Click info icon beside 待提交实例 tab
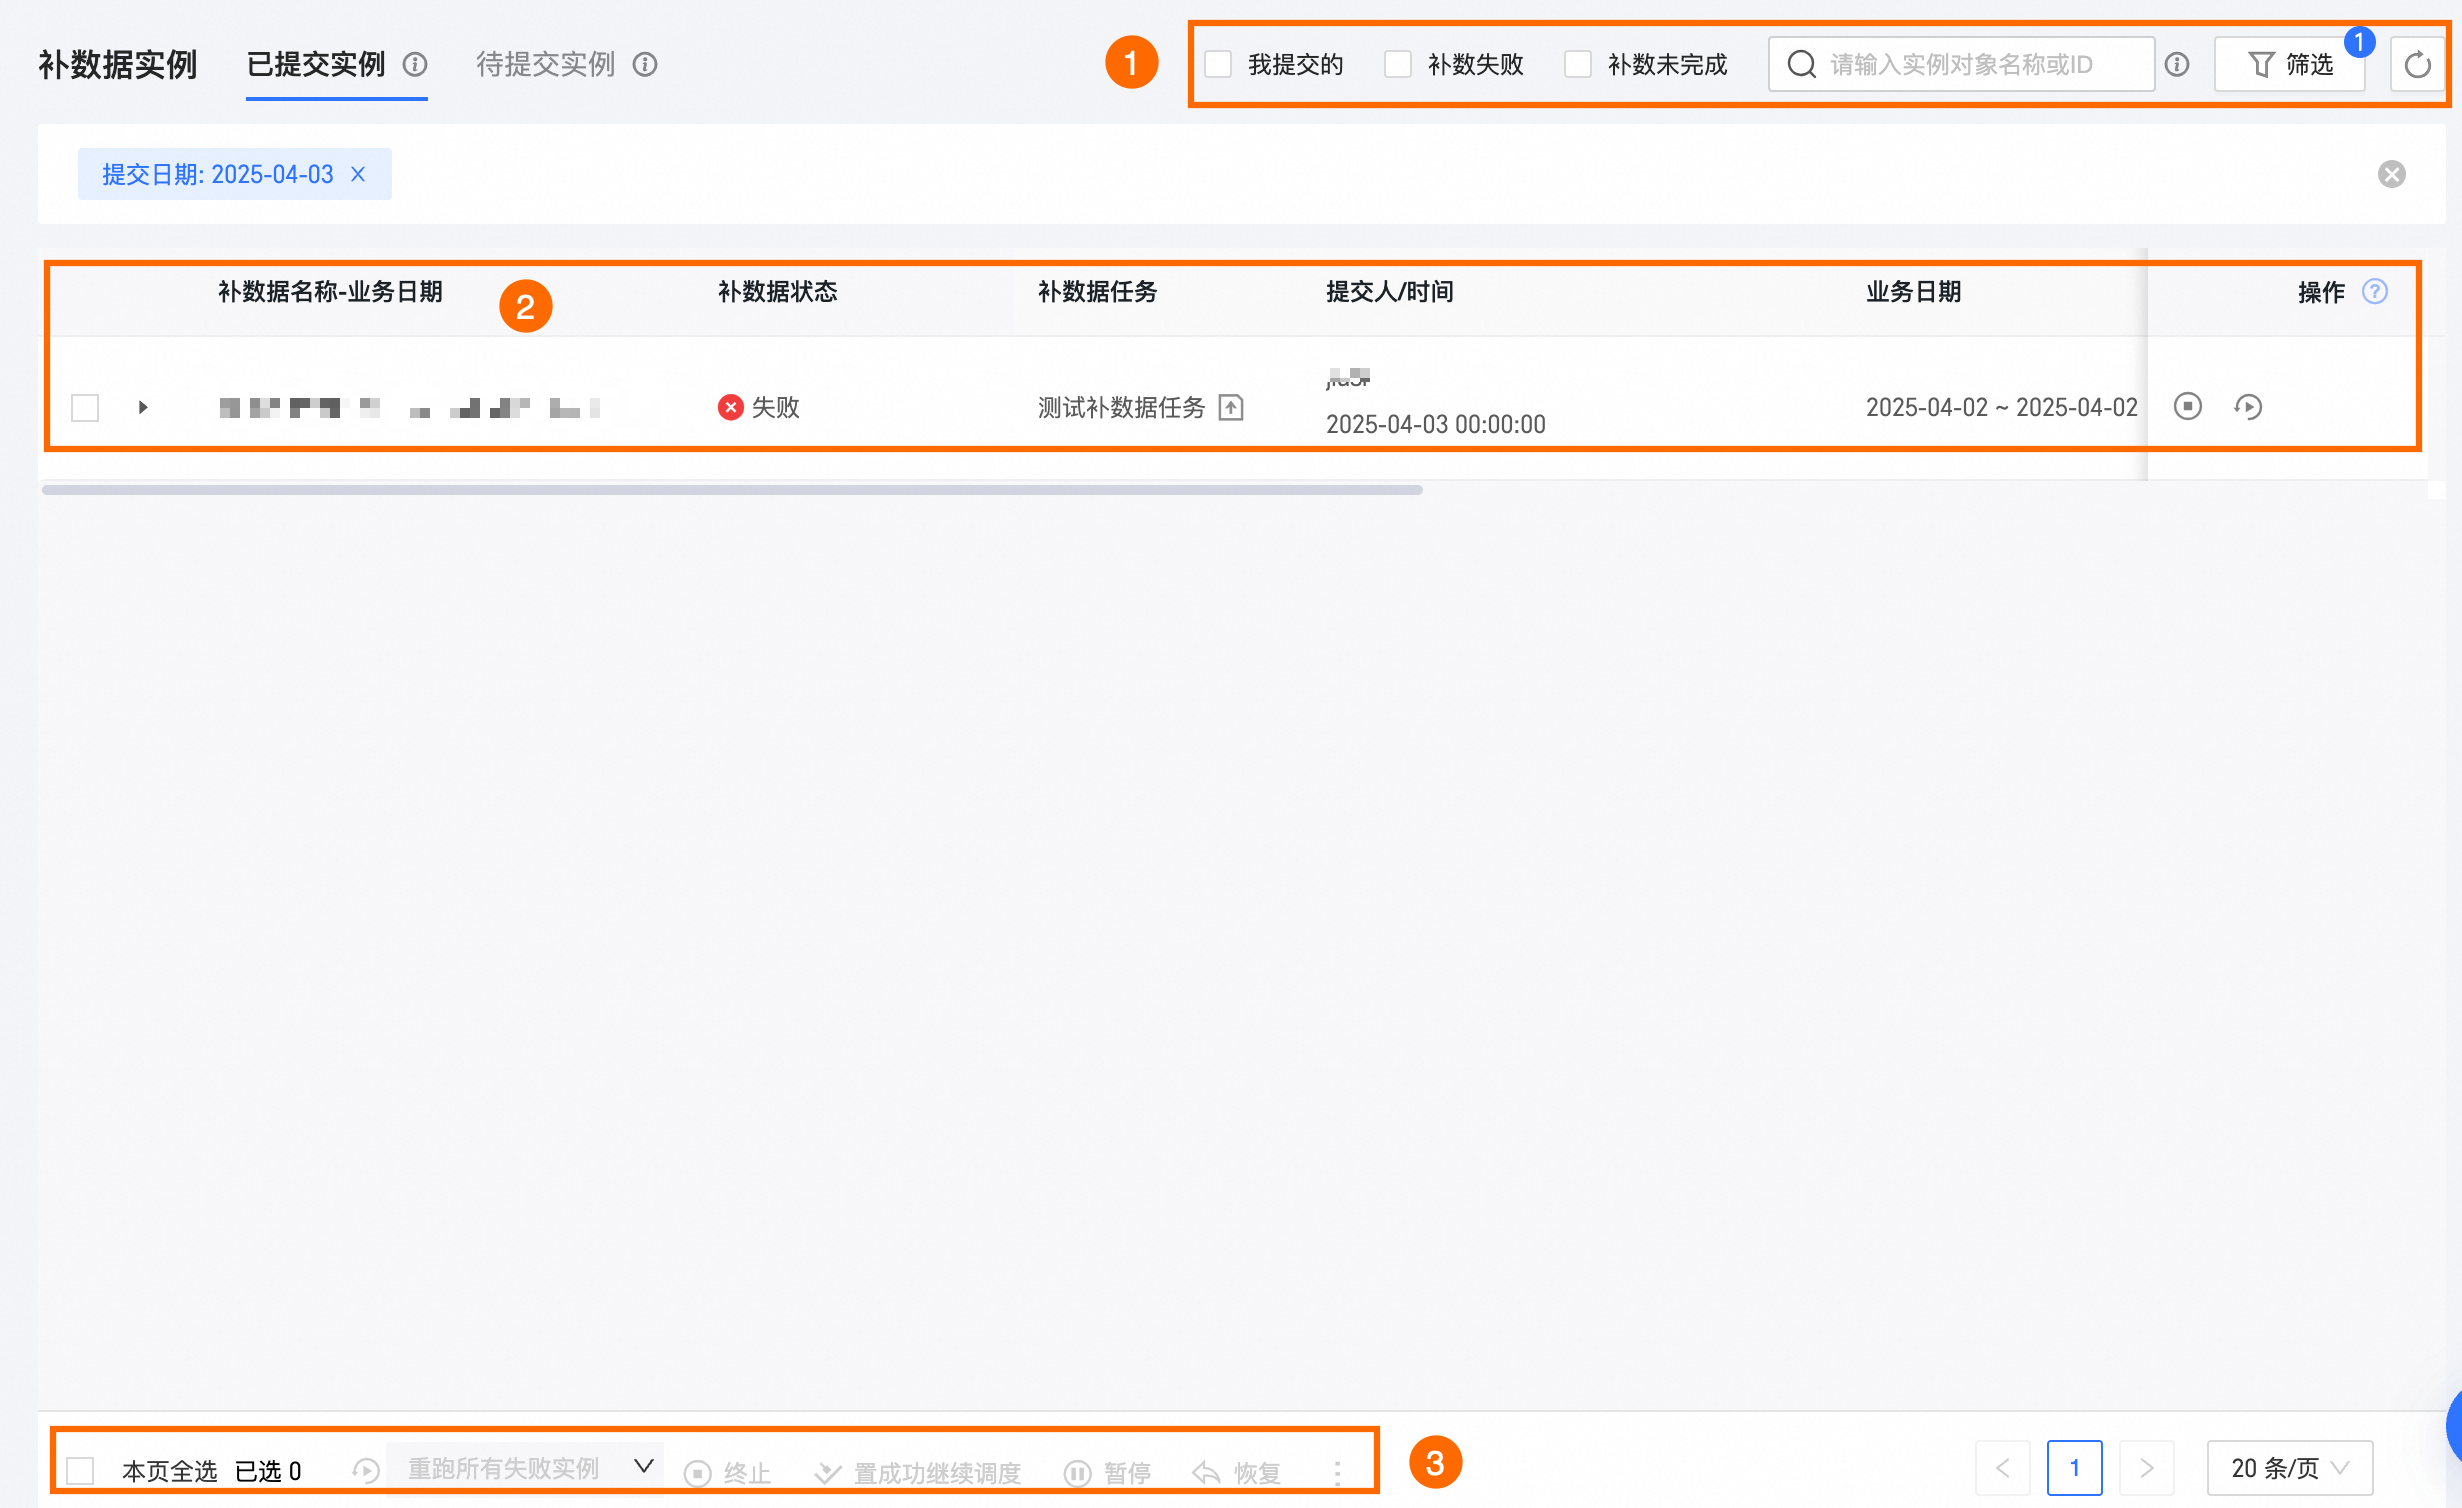Screen dimensions: 2462x1508 [645, 65]
